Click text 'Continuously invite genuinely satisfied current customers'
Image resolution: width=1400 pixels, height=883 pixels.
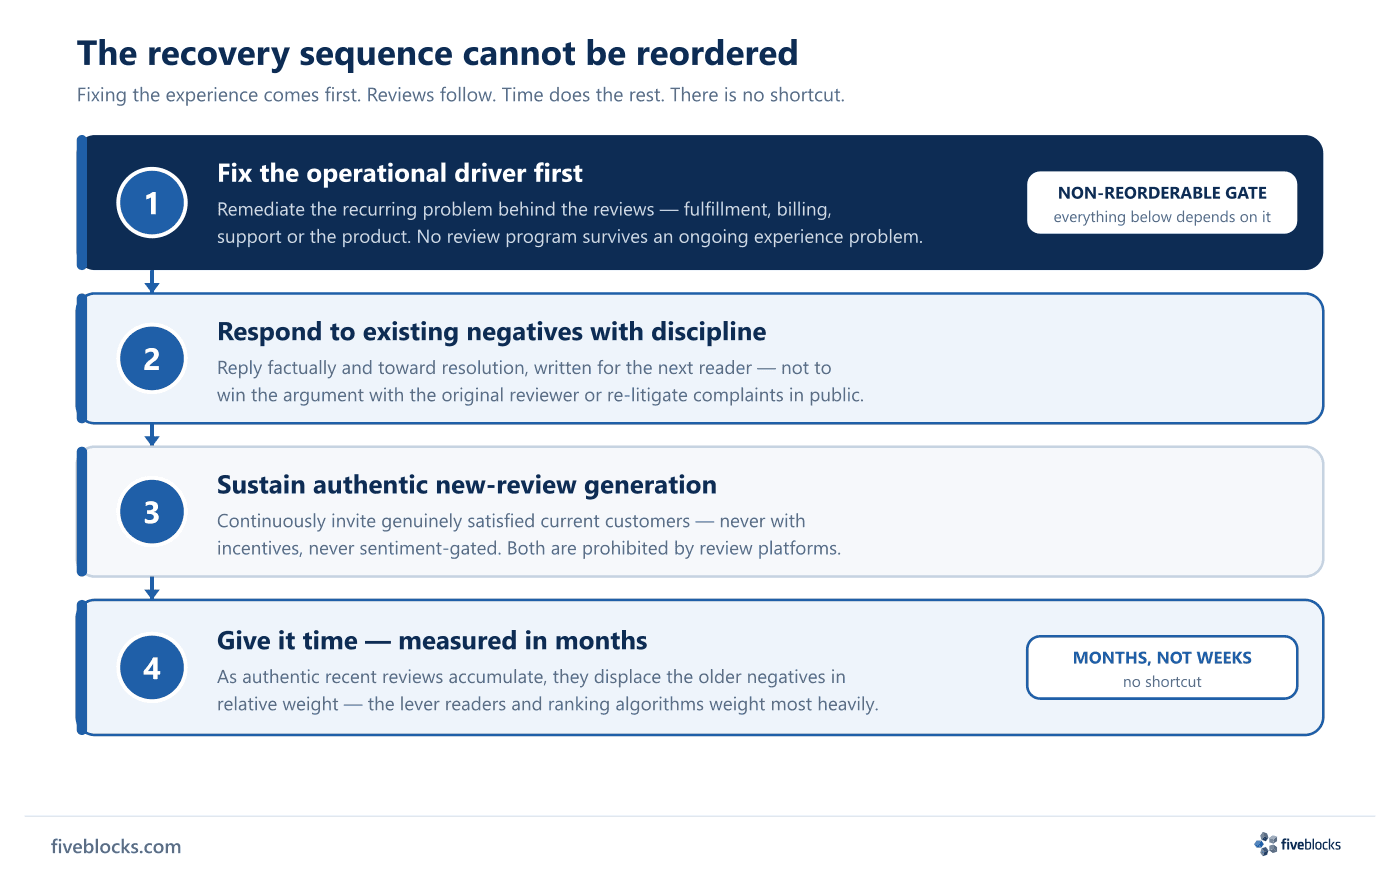pyautogui.click(x=454, y=521)
